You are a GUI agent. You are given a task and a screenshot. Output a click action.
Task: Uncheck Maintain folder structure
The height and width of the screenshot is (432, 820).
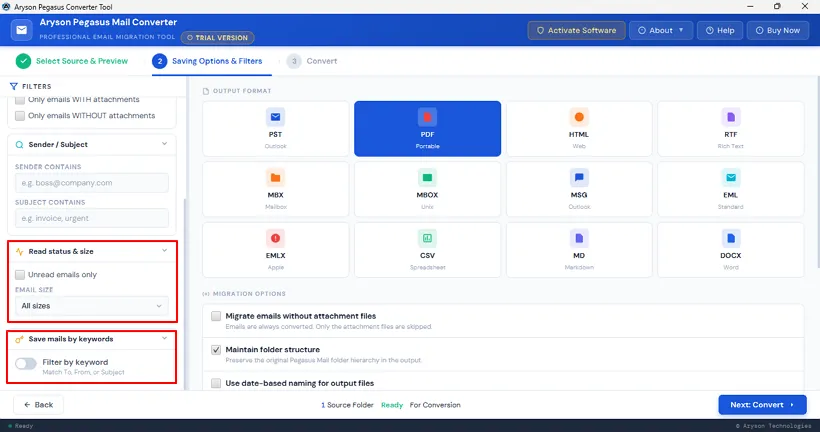point(216,350)
